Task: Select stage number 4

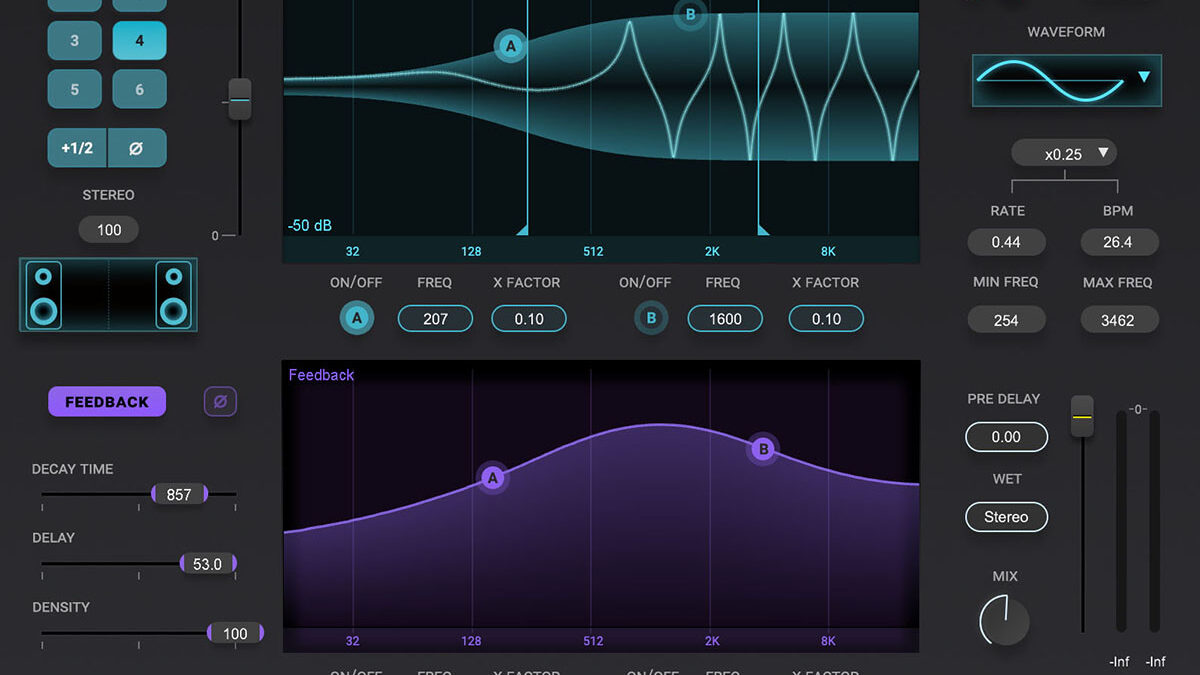Action: tap(139, 41)
